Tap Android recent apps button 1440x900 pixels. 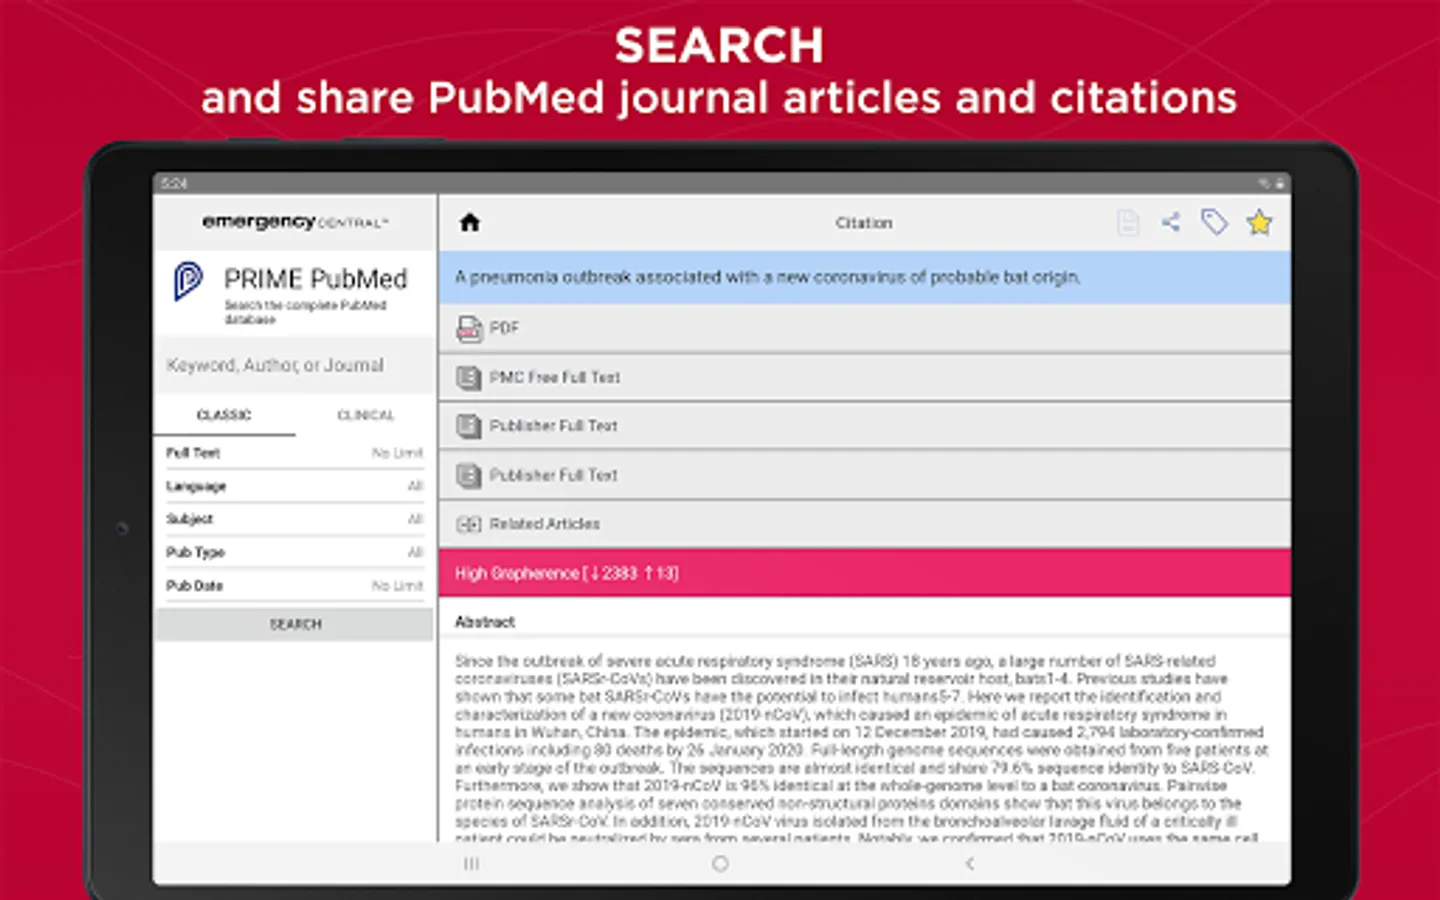coord(472,863)
